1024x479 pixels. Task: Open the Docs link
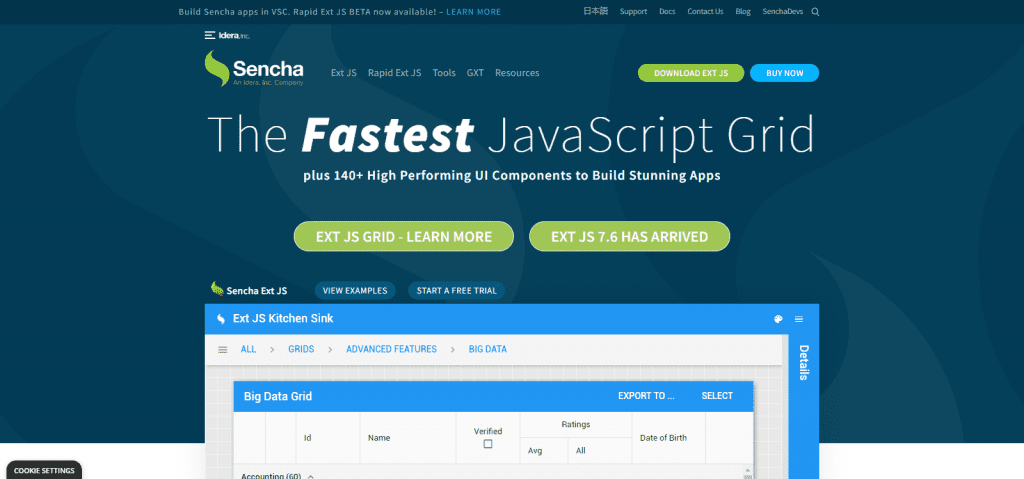point(667,12)
